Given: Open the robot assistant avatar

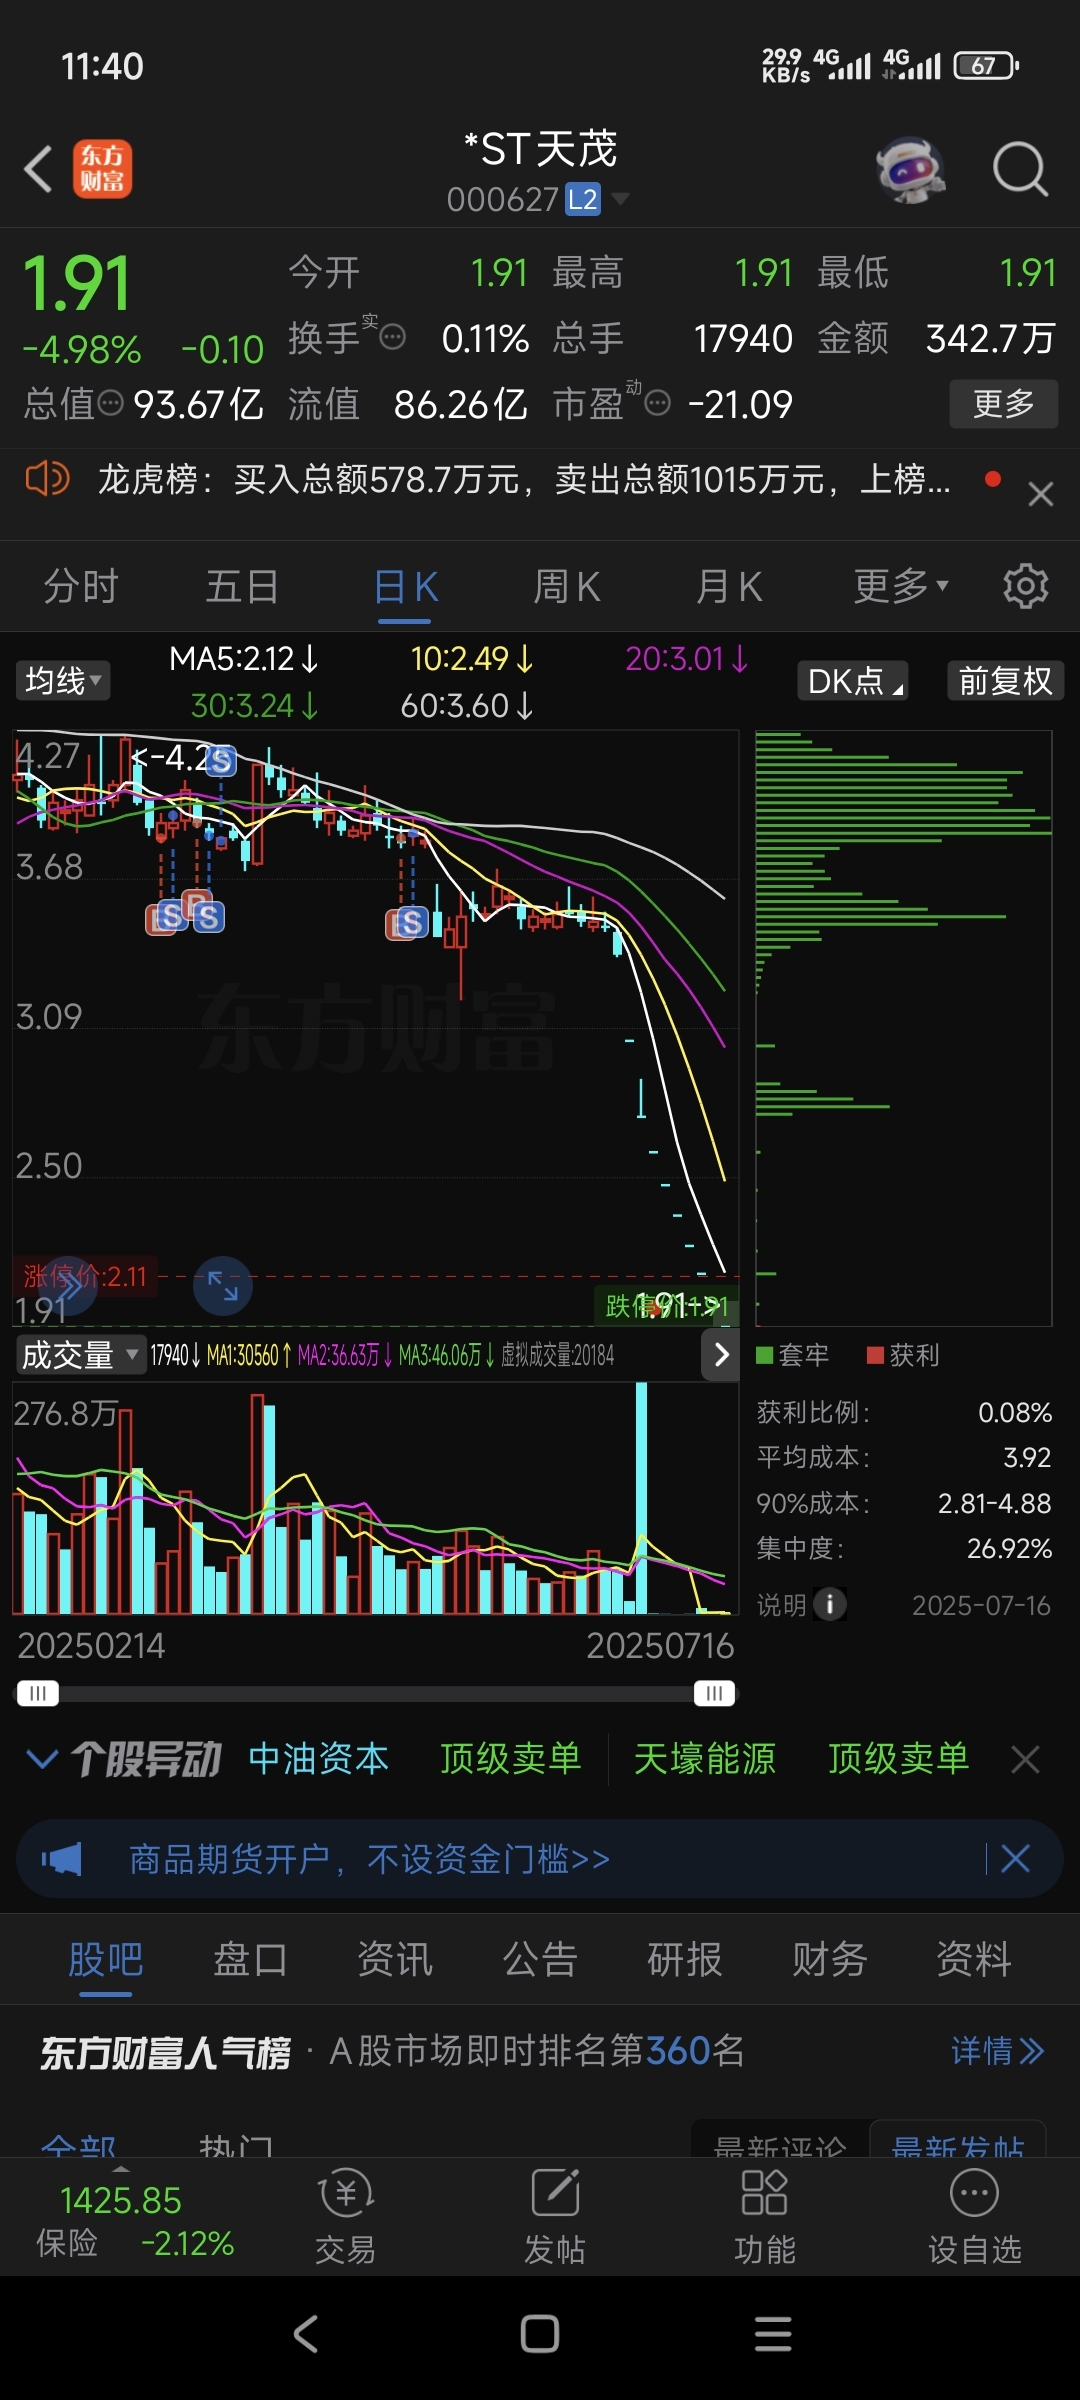Looking at the screenshot, I should (910, 169).
